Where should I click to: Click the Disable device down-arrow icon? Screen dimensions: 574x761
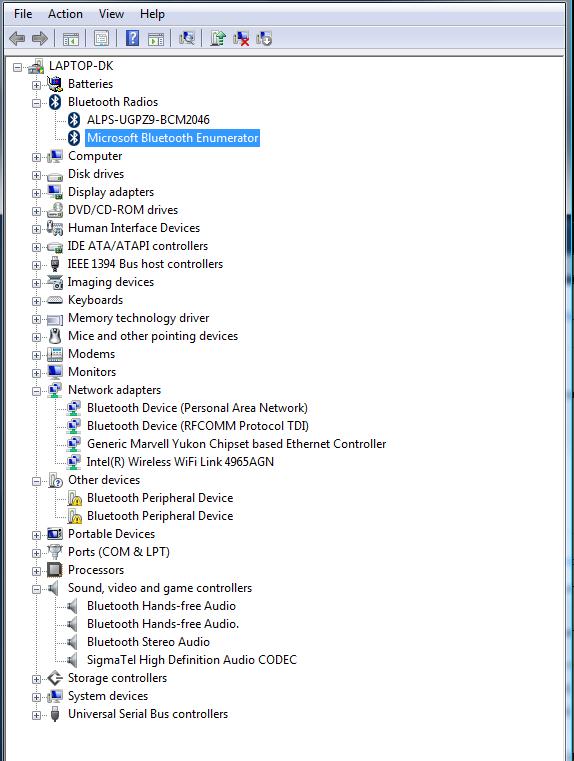pos(264,38)
